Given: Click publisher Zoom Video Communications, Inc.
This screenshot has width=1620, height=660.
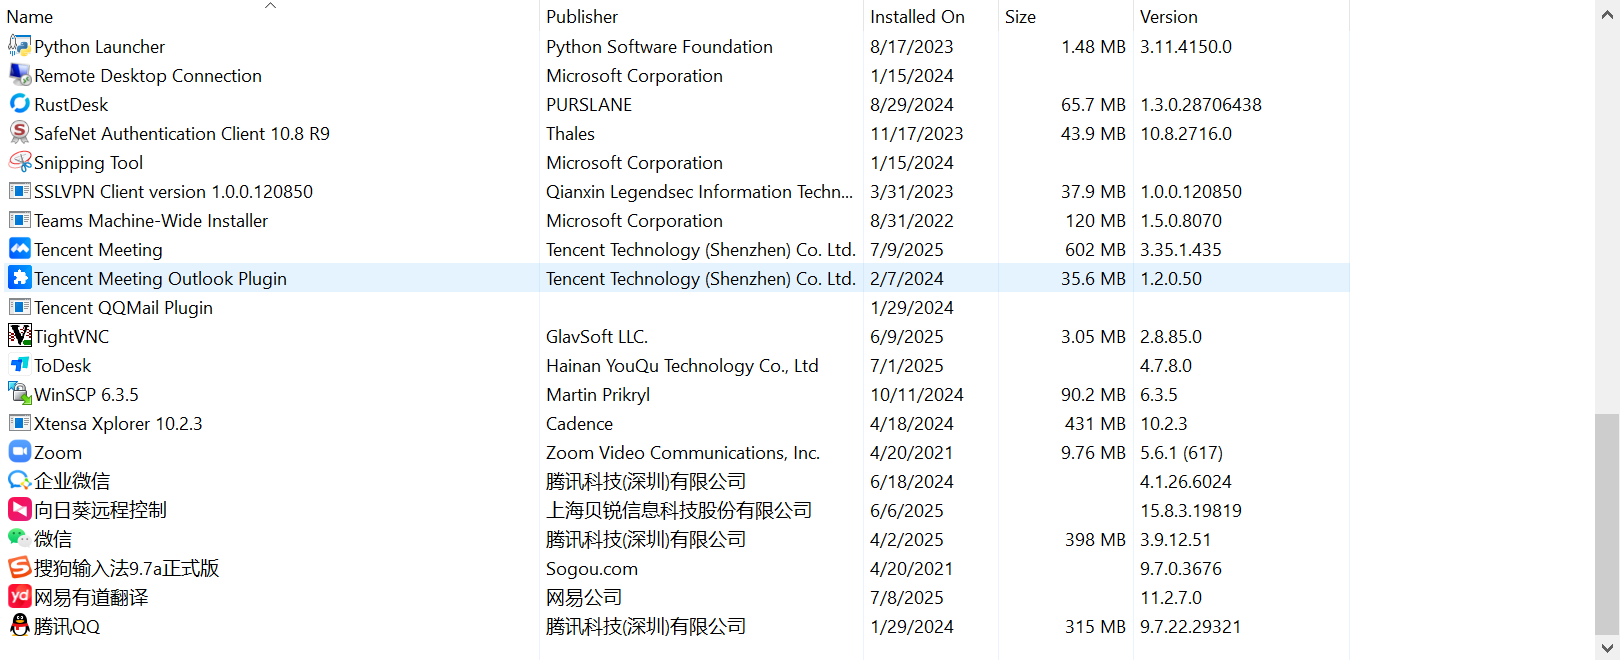Looking at the screenshot, I should 683,453.
